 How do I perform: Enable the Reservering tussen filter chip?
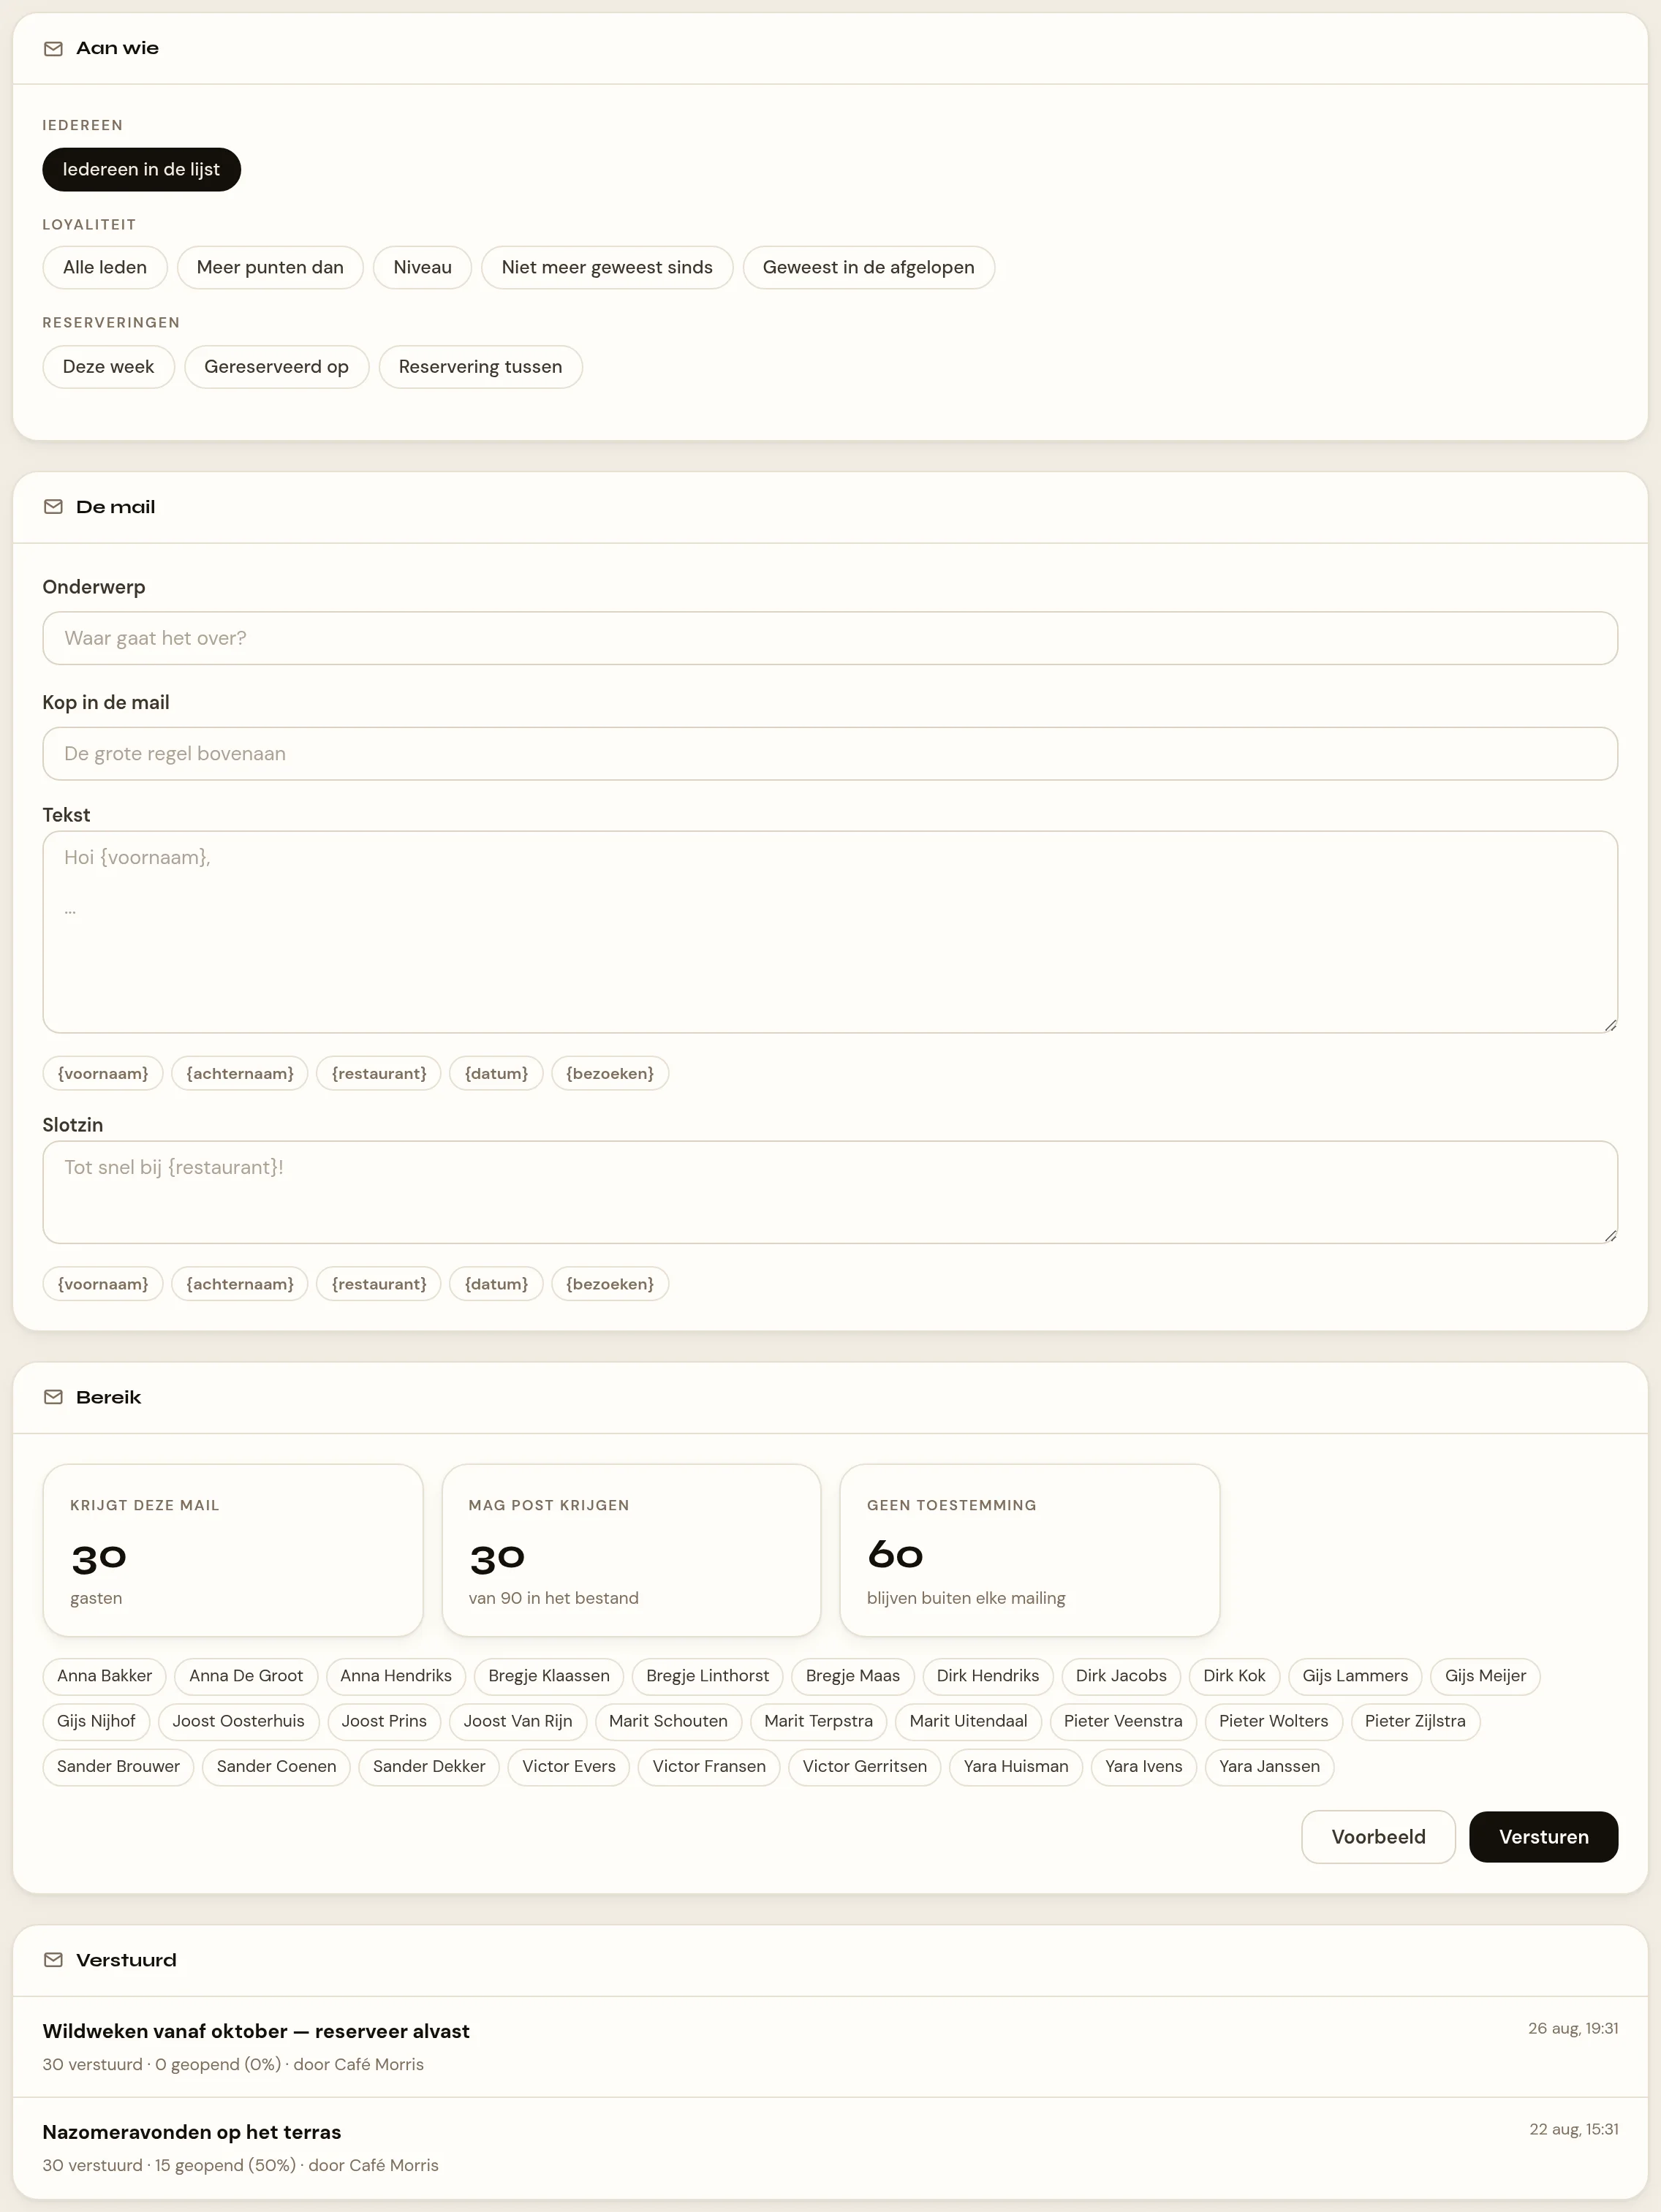coord(480,366)
